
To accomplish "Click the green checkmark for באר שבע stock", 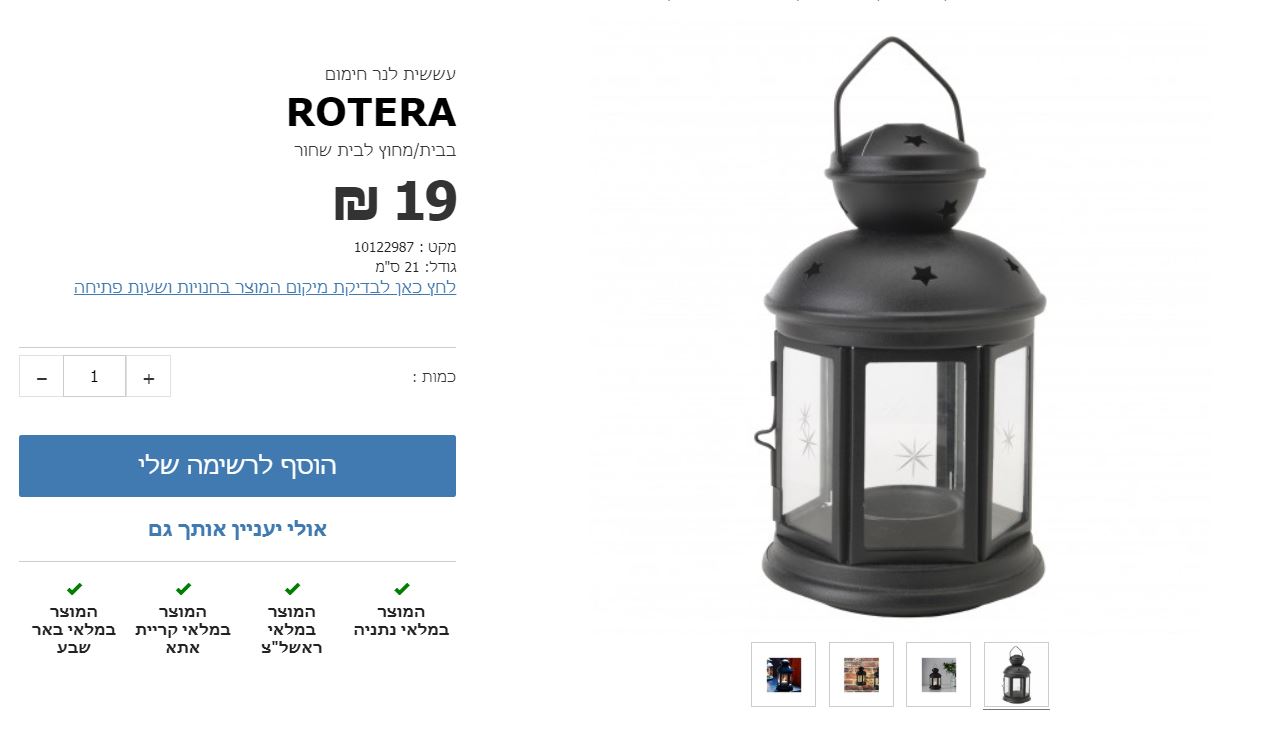I will pyautogui.click(x=74, y=589).
